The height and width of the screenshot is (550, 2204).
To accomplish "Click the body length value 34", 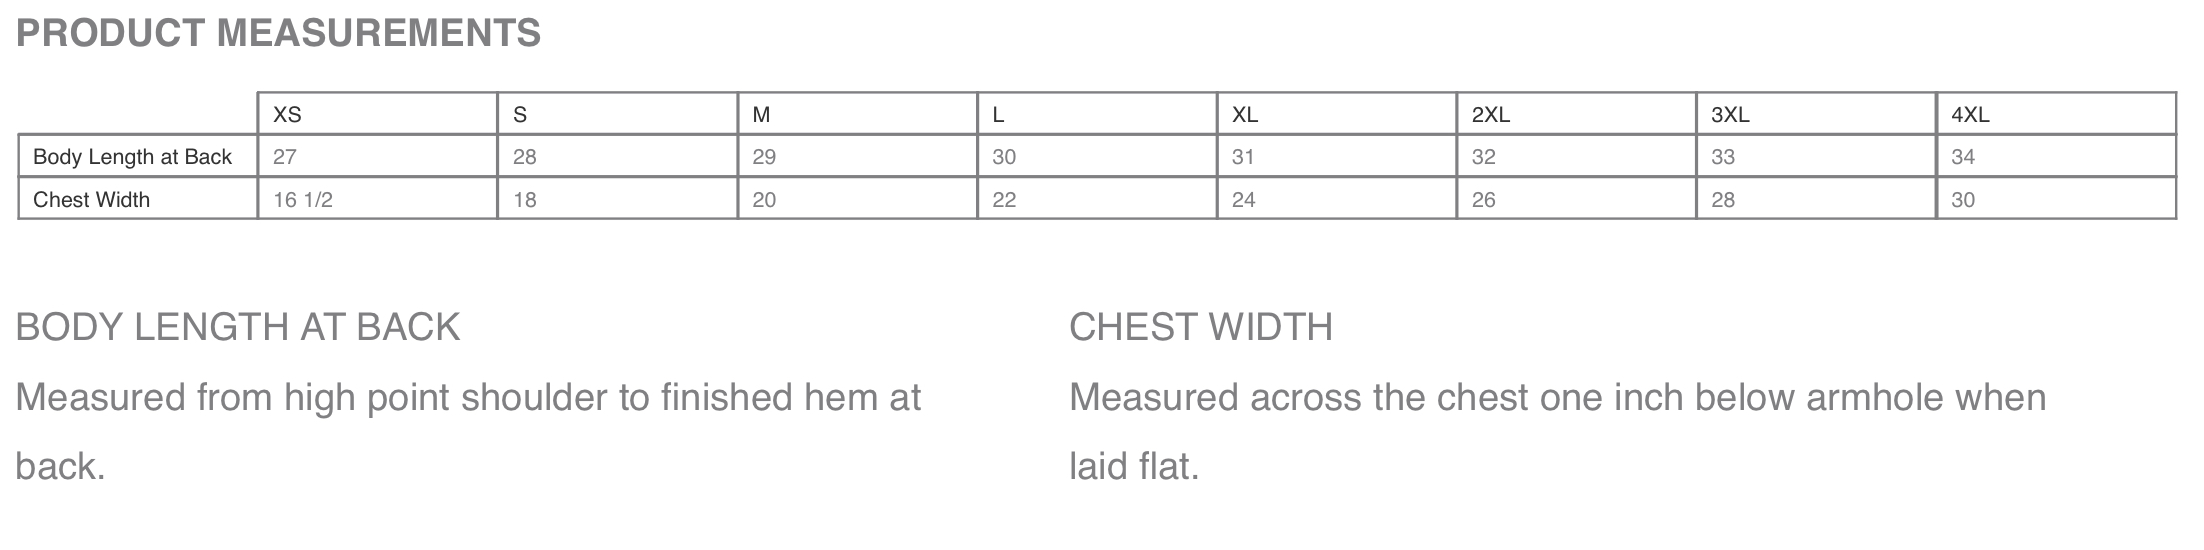I will coord(1963,157).
